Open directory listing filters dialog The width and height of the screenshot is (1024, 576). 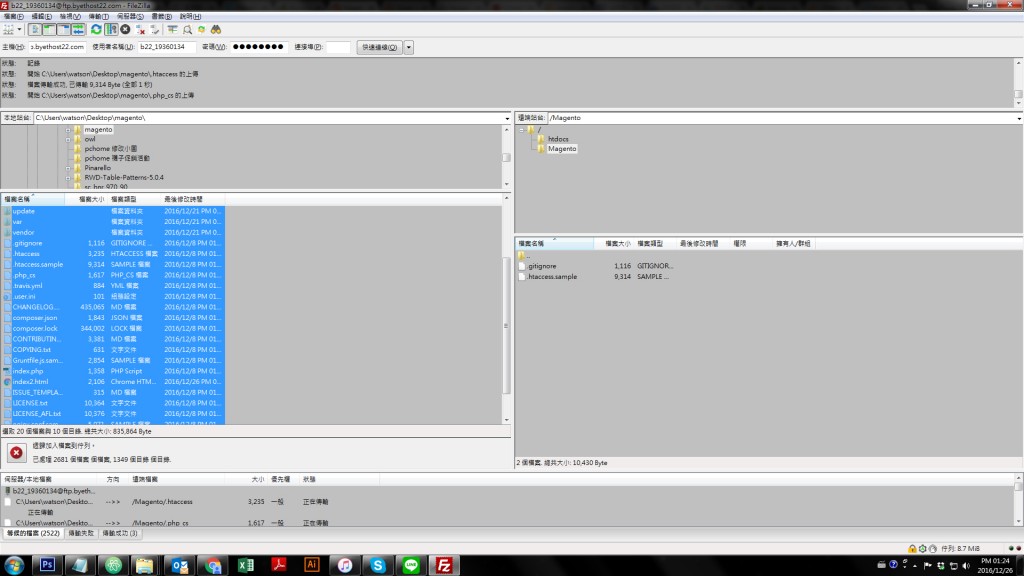[x=172, y=29]
